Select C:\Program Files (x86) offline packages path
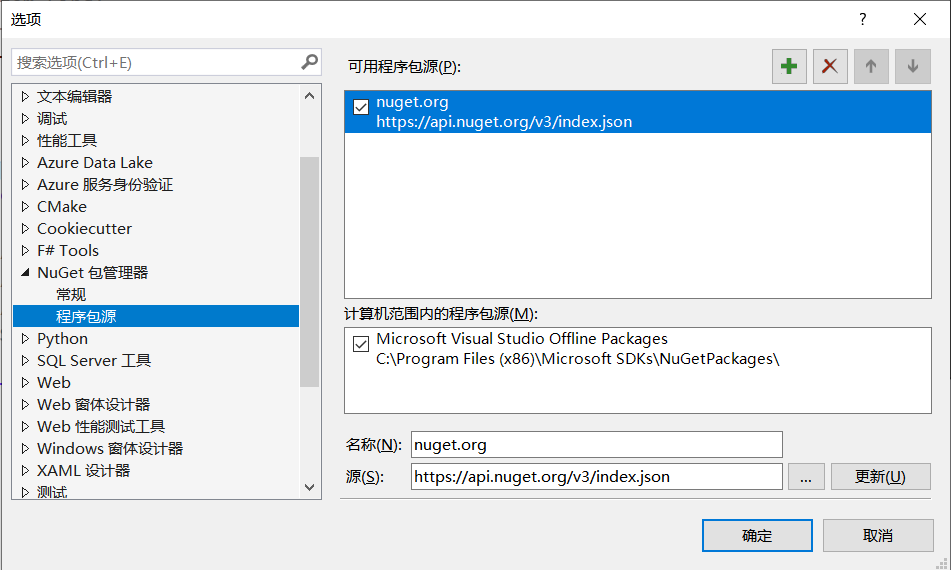The height and width of the screenshot is (570, 951). coord(577,359)
